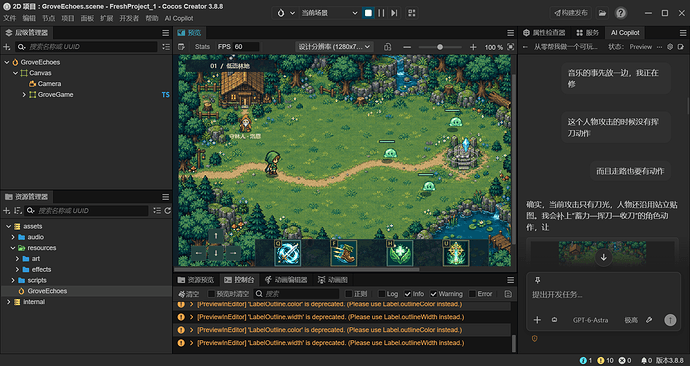Stop the running scene preview
The width and height of the screenshot is (690, 366).
pos(368,13)
